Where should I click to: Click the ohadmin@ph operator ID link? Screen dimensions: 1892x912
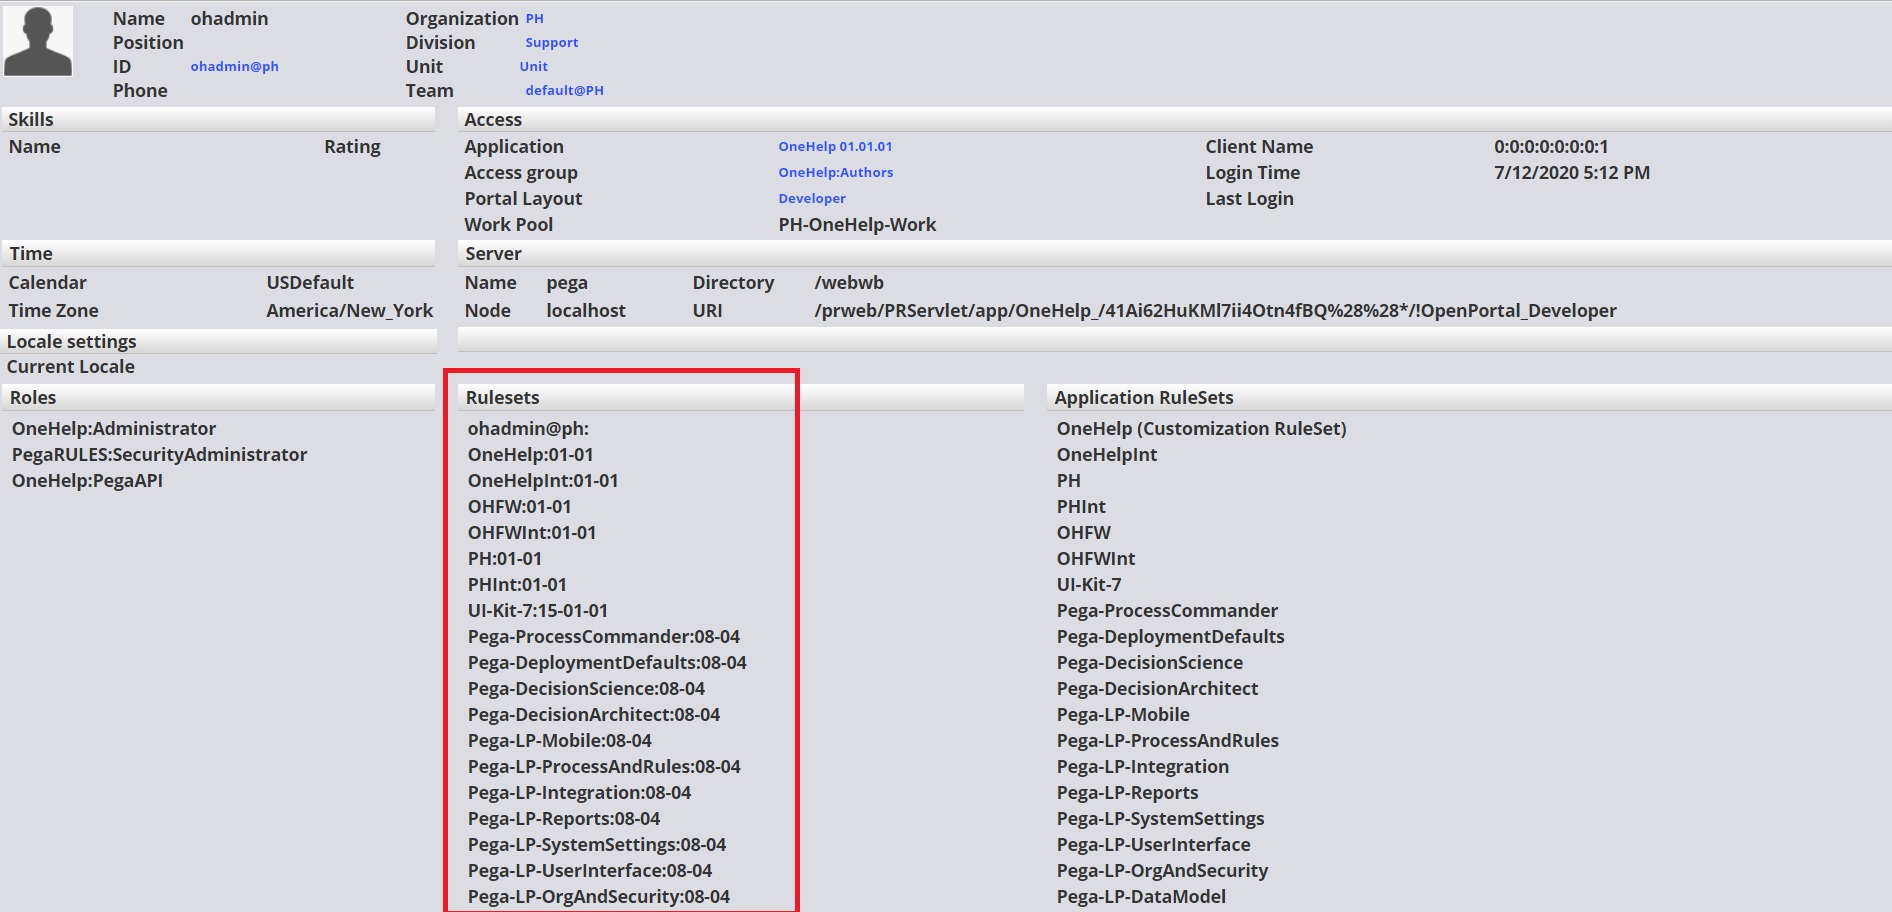coord(235,66)
